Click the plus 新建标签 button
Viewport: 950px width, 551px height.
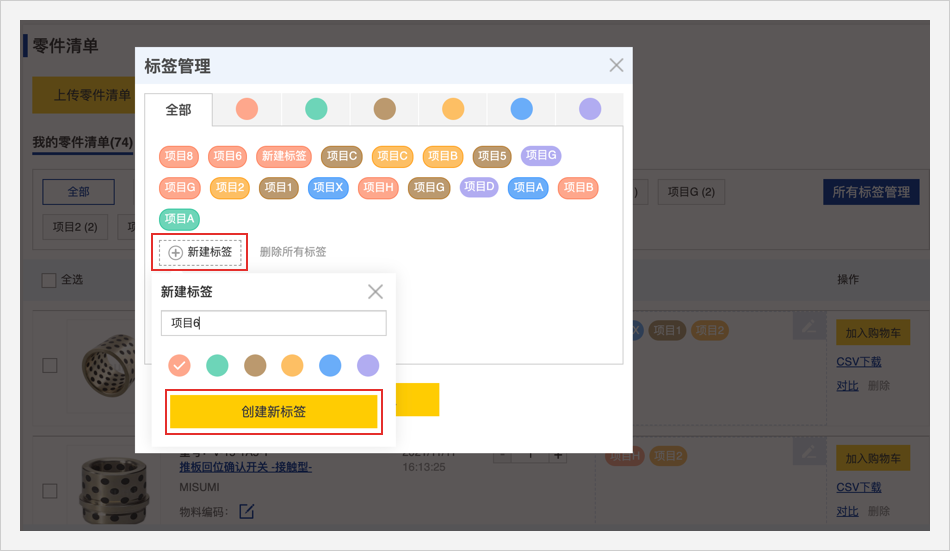click(200, 252)
